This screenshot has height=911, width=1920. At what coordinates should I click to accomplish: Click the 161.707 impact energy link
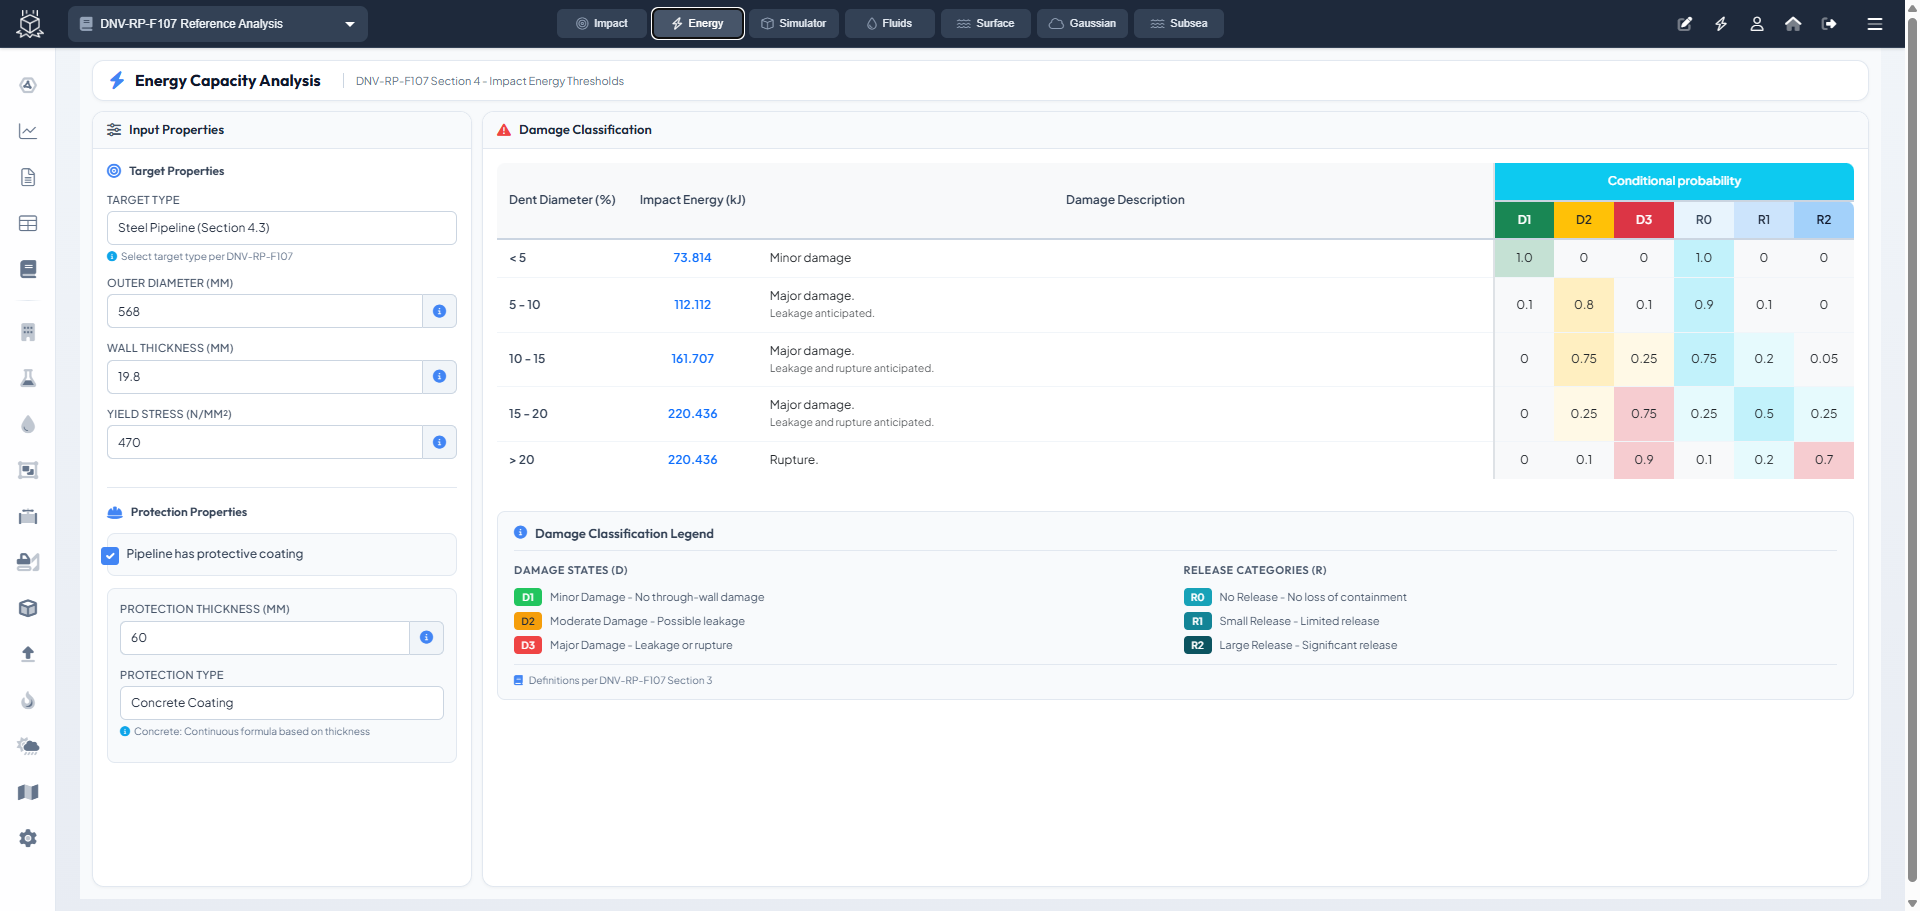tap(692, 359)
